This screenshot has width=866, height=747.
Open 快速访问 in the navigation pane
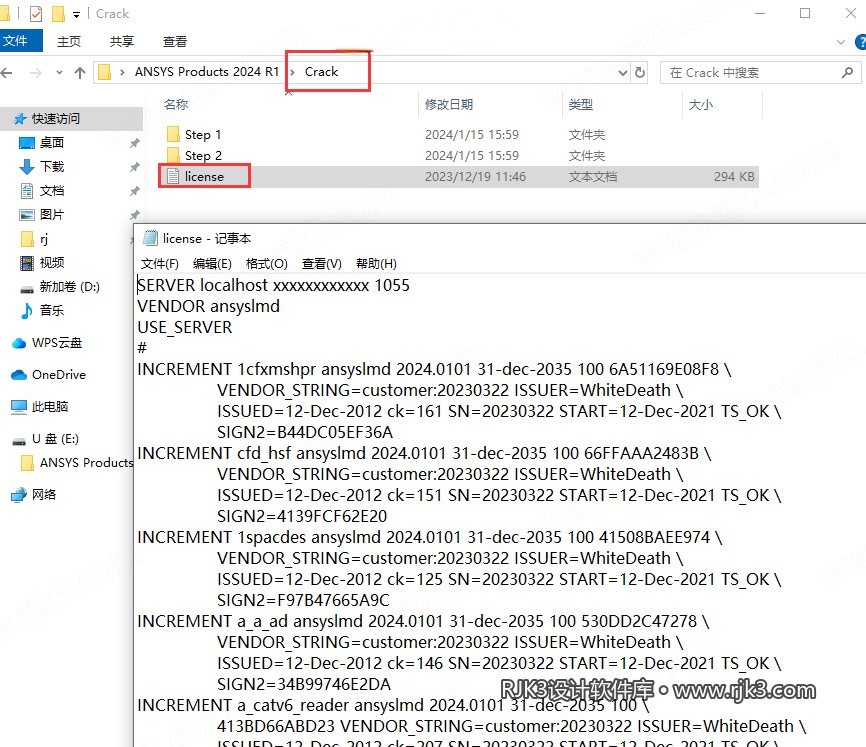click(x=55, y=119)
